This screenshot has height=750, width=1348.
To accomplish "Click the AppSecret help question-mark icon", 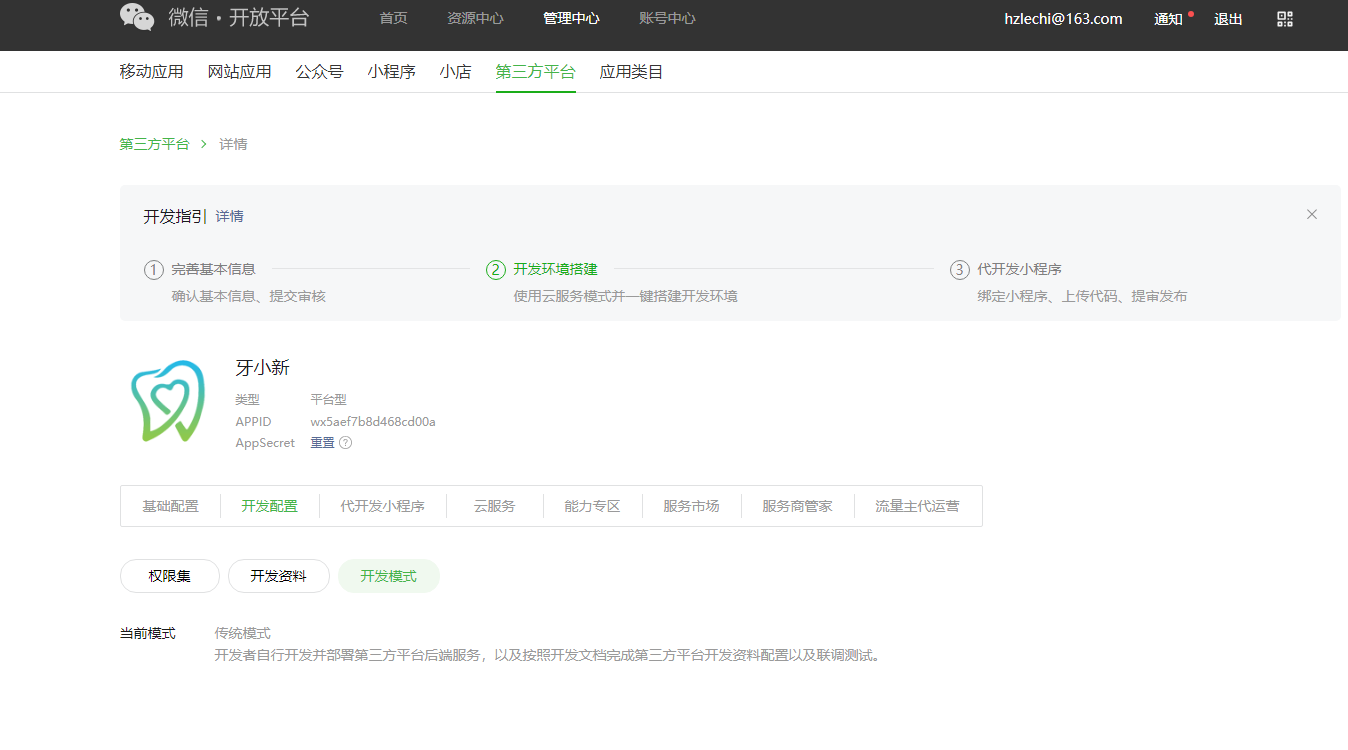I will [x=346, y=443].
